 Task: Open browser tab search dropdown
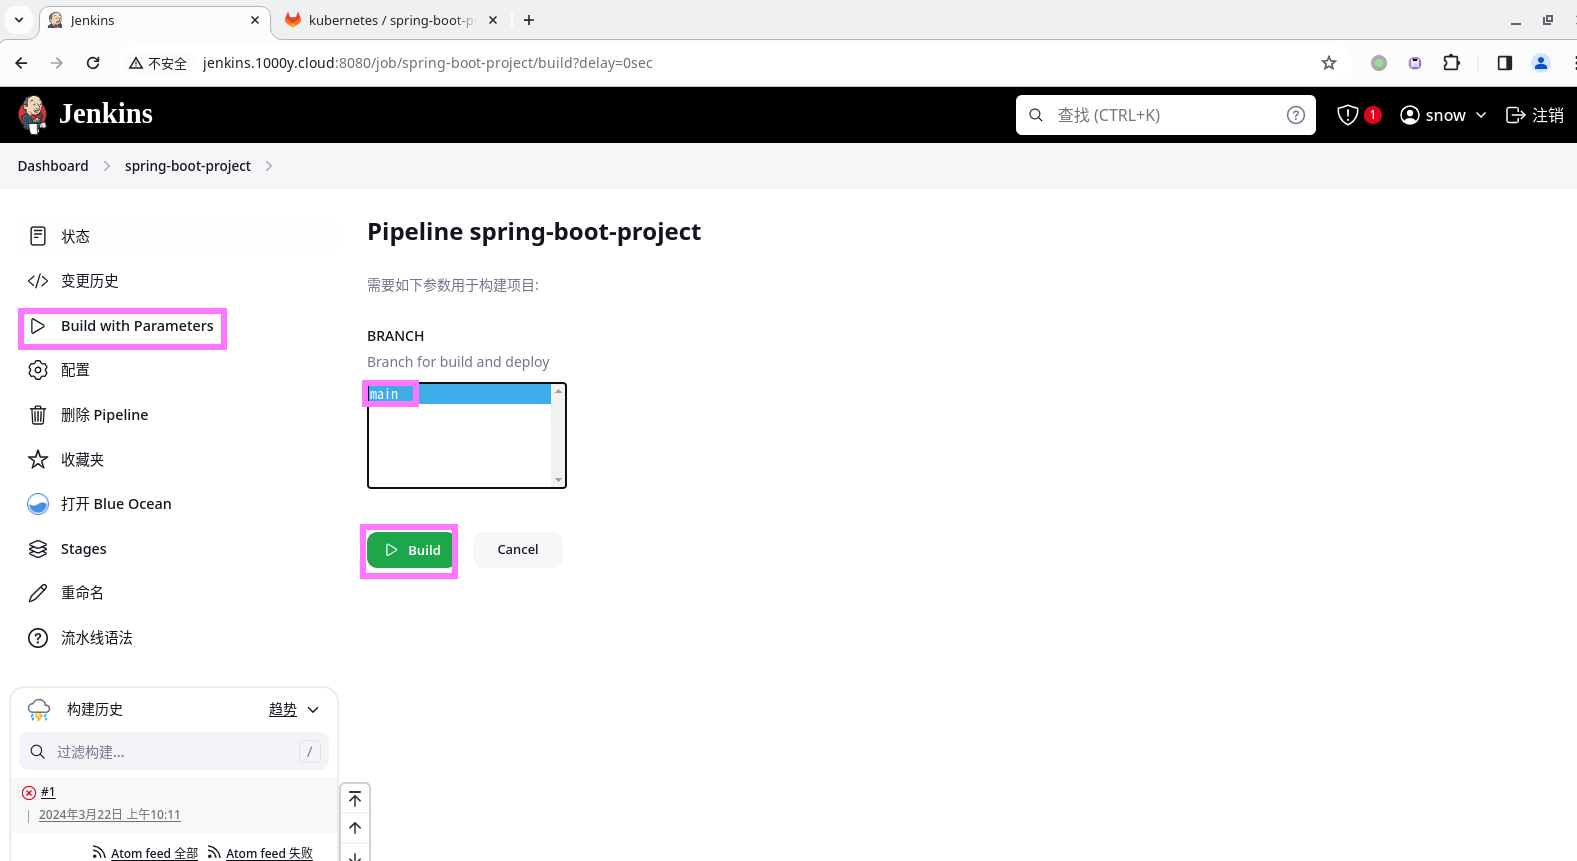click(x=19, y=20)
